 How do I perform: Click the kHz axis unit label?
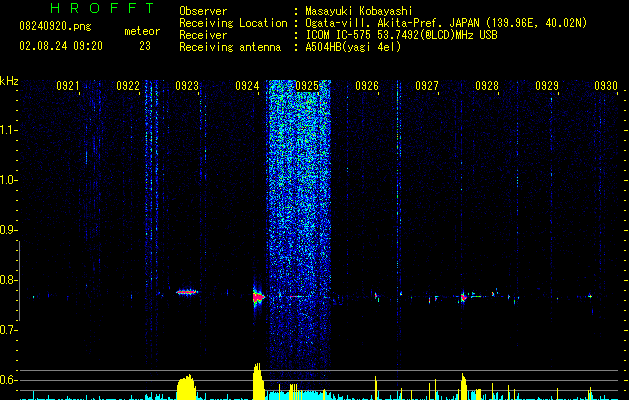[9, 81]
